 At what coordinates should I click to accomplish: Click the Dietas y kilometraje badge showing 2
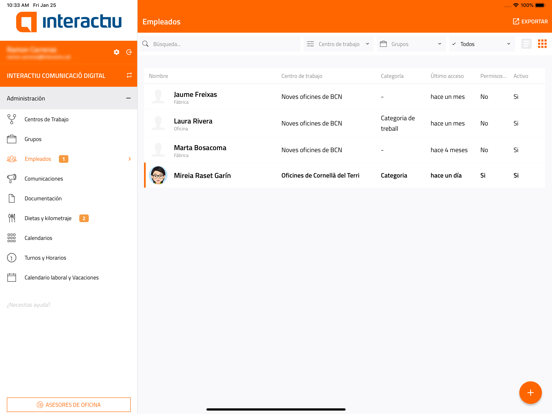click(84, 218)
